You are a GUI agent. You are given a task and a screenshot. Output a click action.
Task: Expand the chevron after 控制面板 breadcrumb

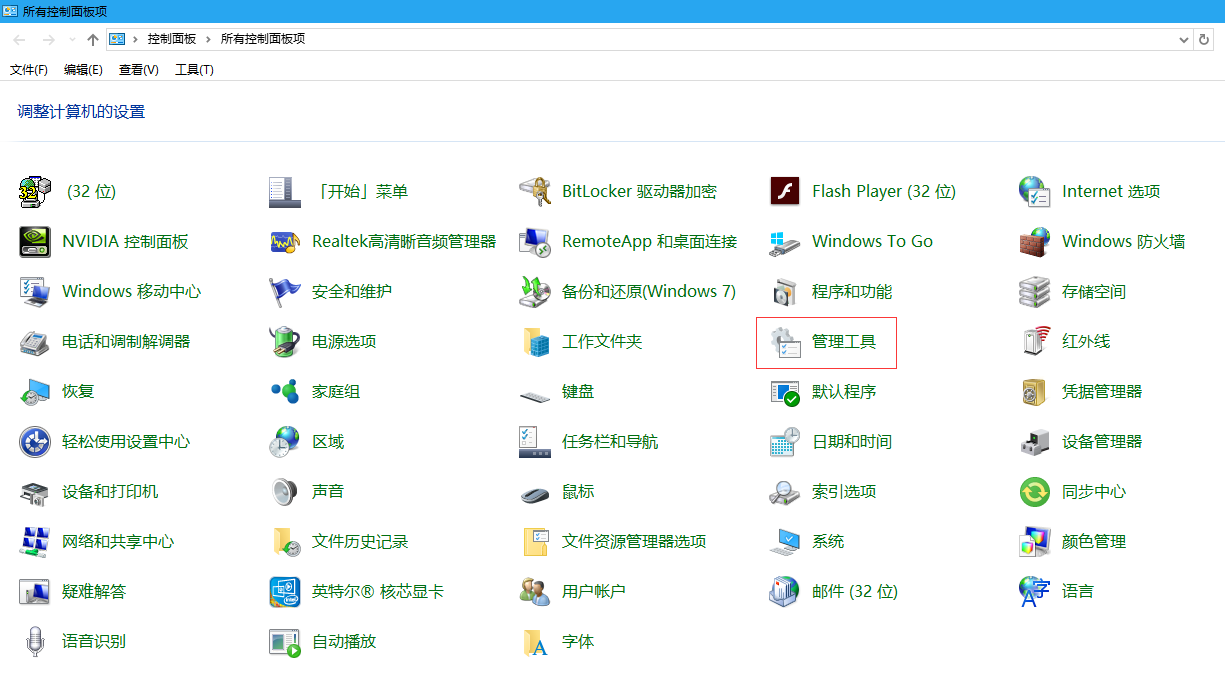click(209, 39)
